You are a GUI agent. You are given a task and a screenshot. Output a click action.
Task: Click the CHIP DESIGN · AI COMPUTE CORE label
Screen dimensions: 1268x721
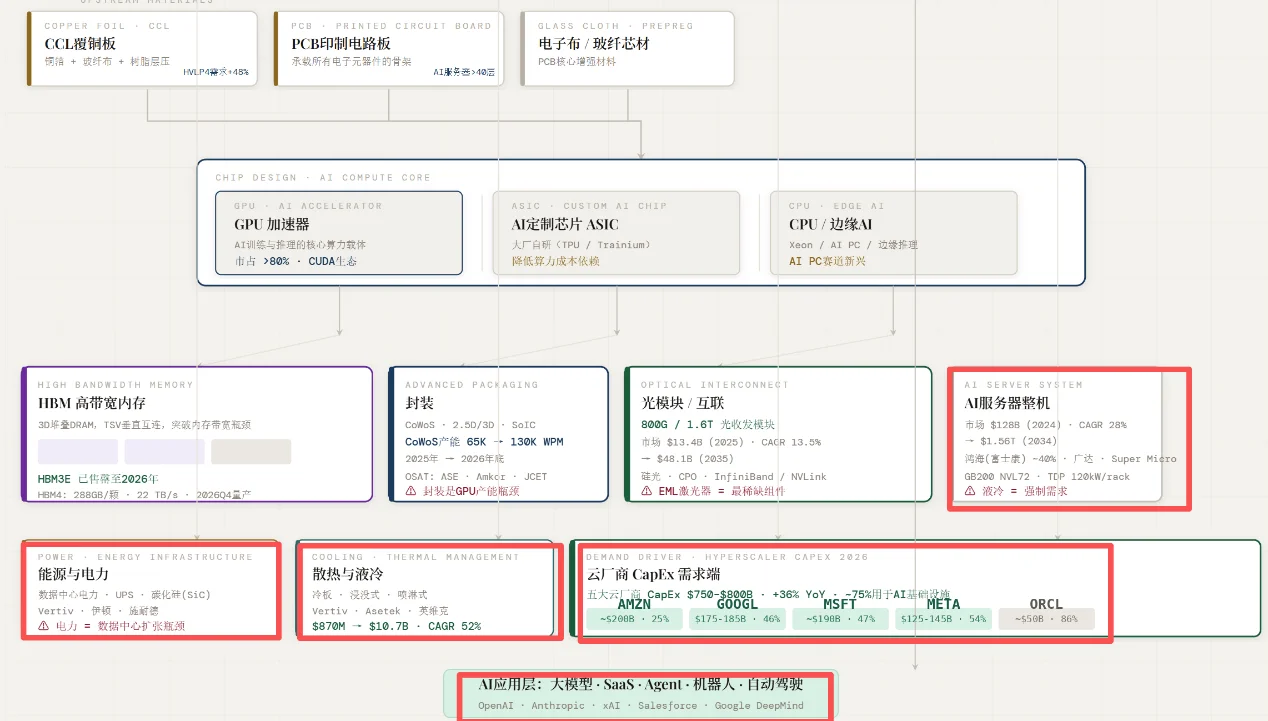point(323,178)
